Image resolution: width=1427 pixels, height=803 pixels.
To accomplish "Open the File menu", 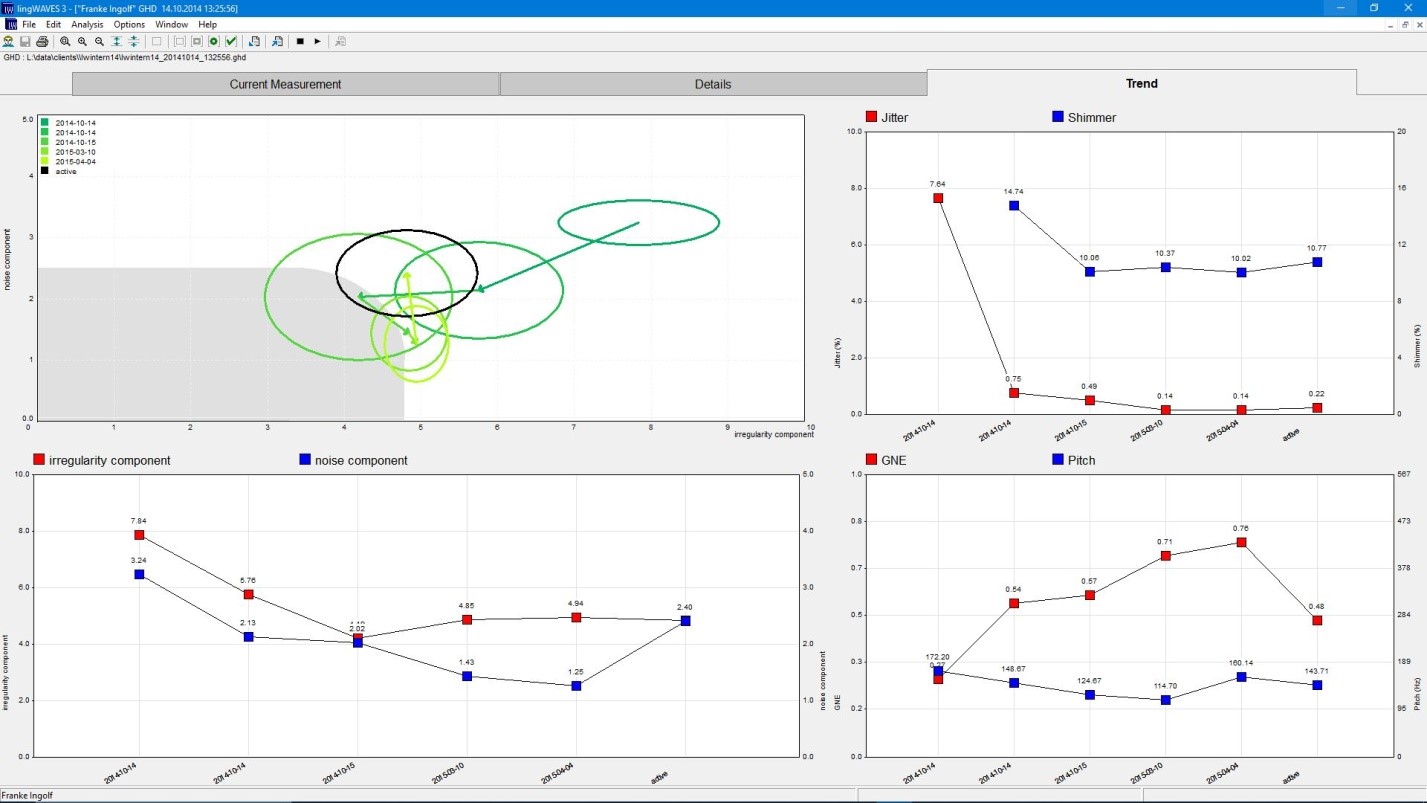I will coord(29,24).
